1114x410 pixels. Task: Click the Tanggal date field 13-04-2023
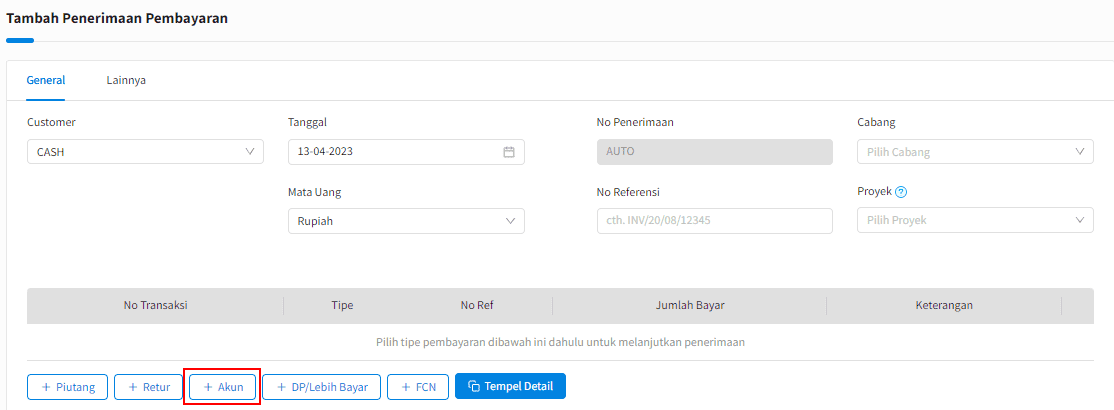(x=406, y=152)
